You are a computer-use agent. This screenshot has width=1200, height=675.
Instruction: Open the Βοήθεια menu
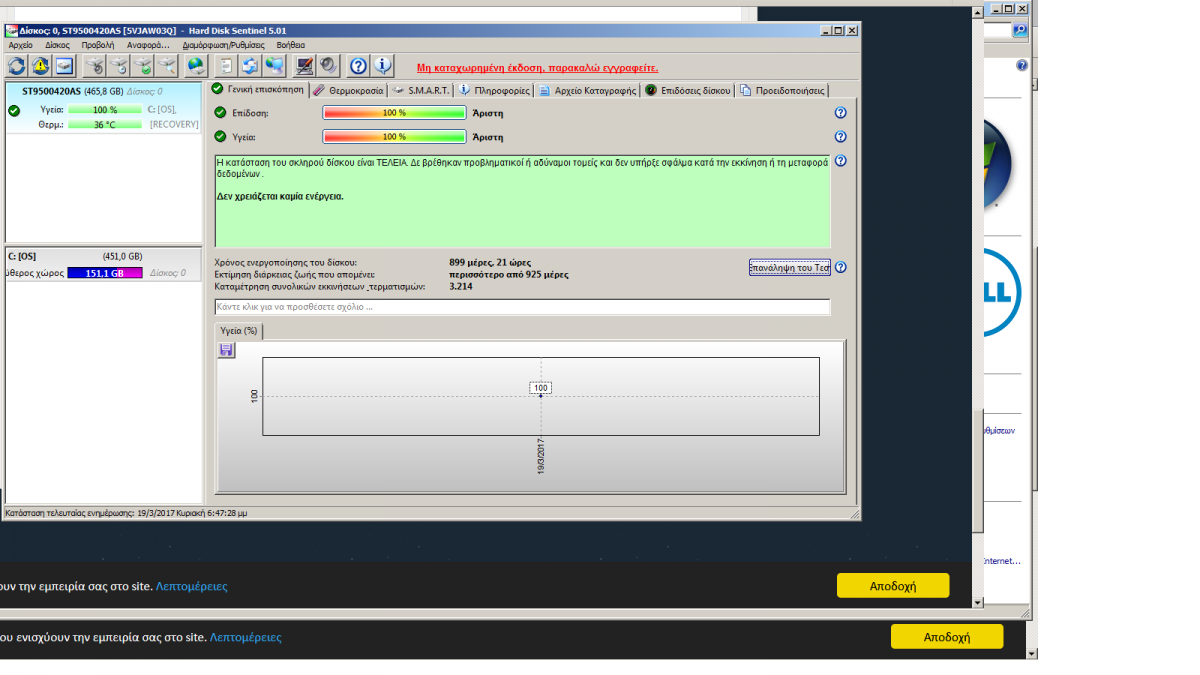point(291,45)
